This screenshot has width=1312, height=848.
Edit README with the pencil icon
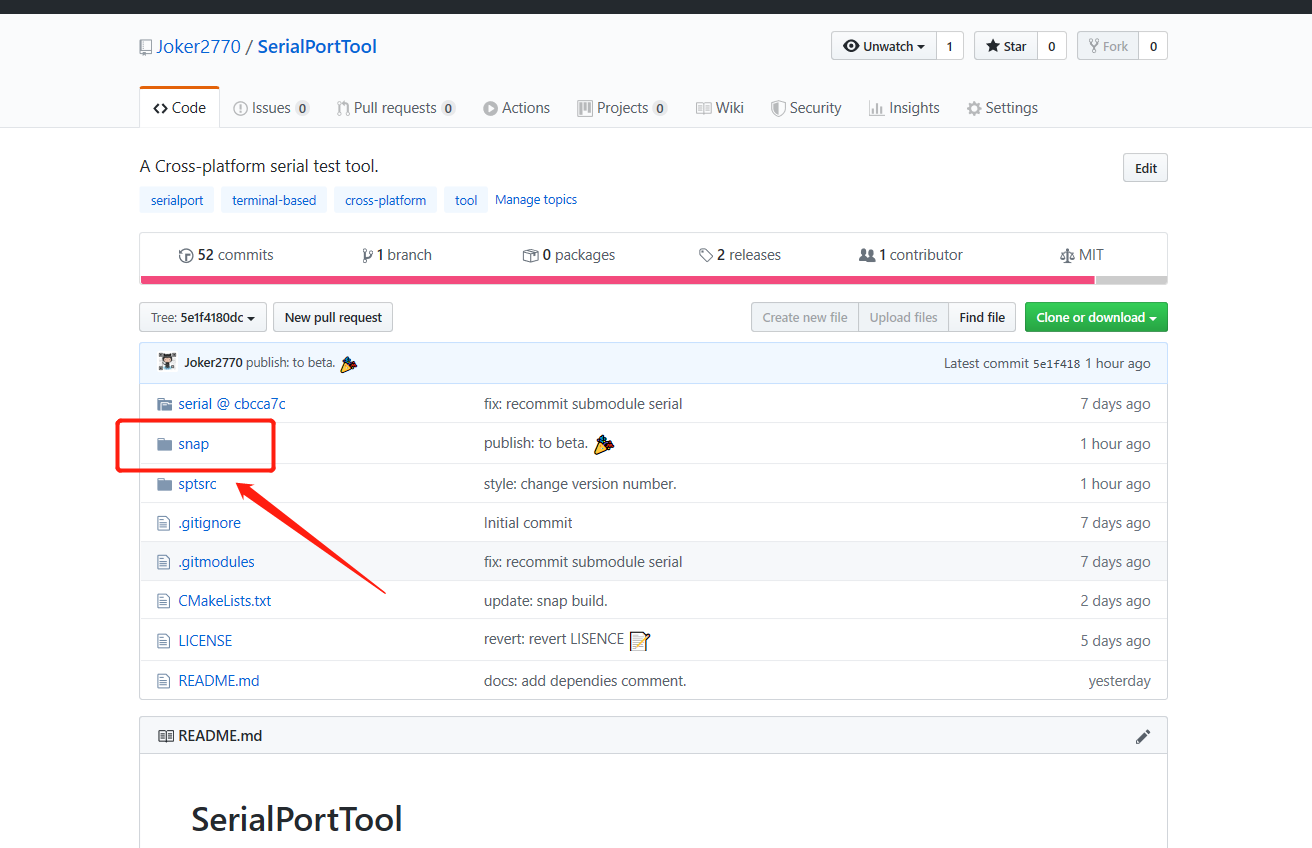(x=1143, y=737)
